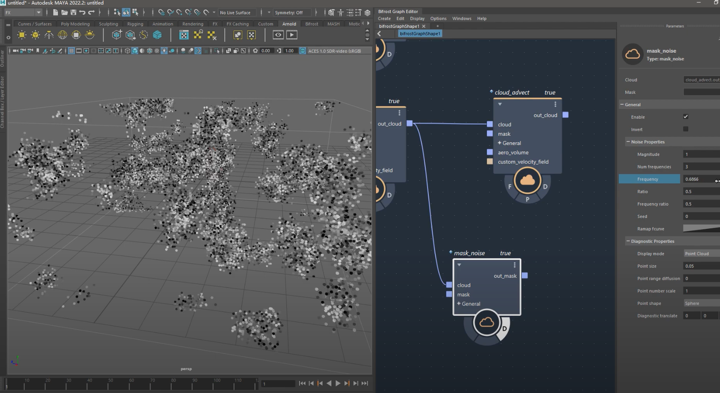This screenshot has height=393, width=720.
Task: Click play forward on the timeline
Action: coord(338,383)
